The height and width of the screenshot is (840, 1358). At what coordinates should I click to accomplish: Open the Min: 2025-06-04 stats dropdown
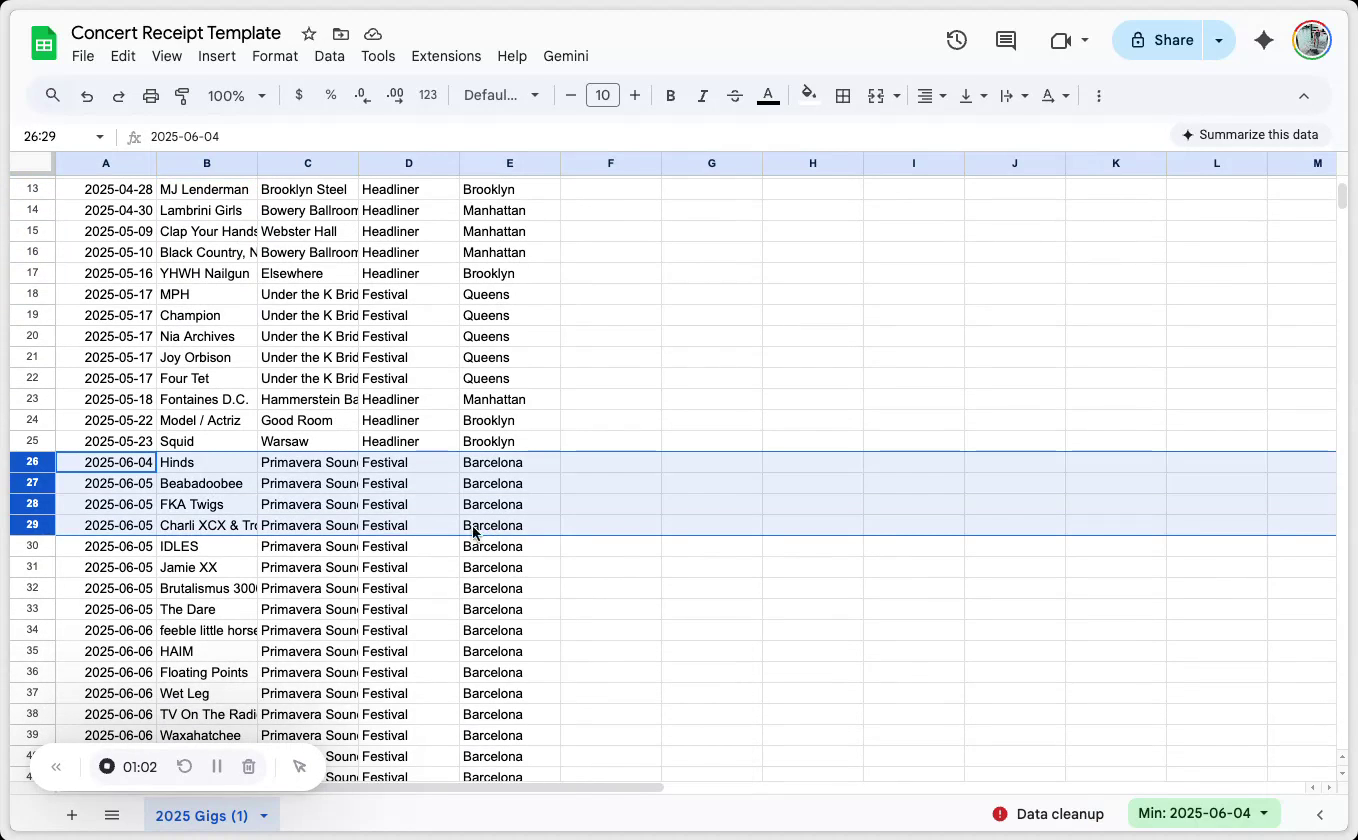point(1204,813)
